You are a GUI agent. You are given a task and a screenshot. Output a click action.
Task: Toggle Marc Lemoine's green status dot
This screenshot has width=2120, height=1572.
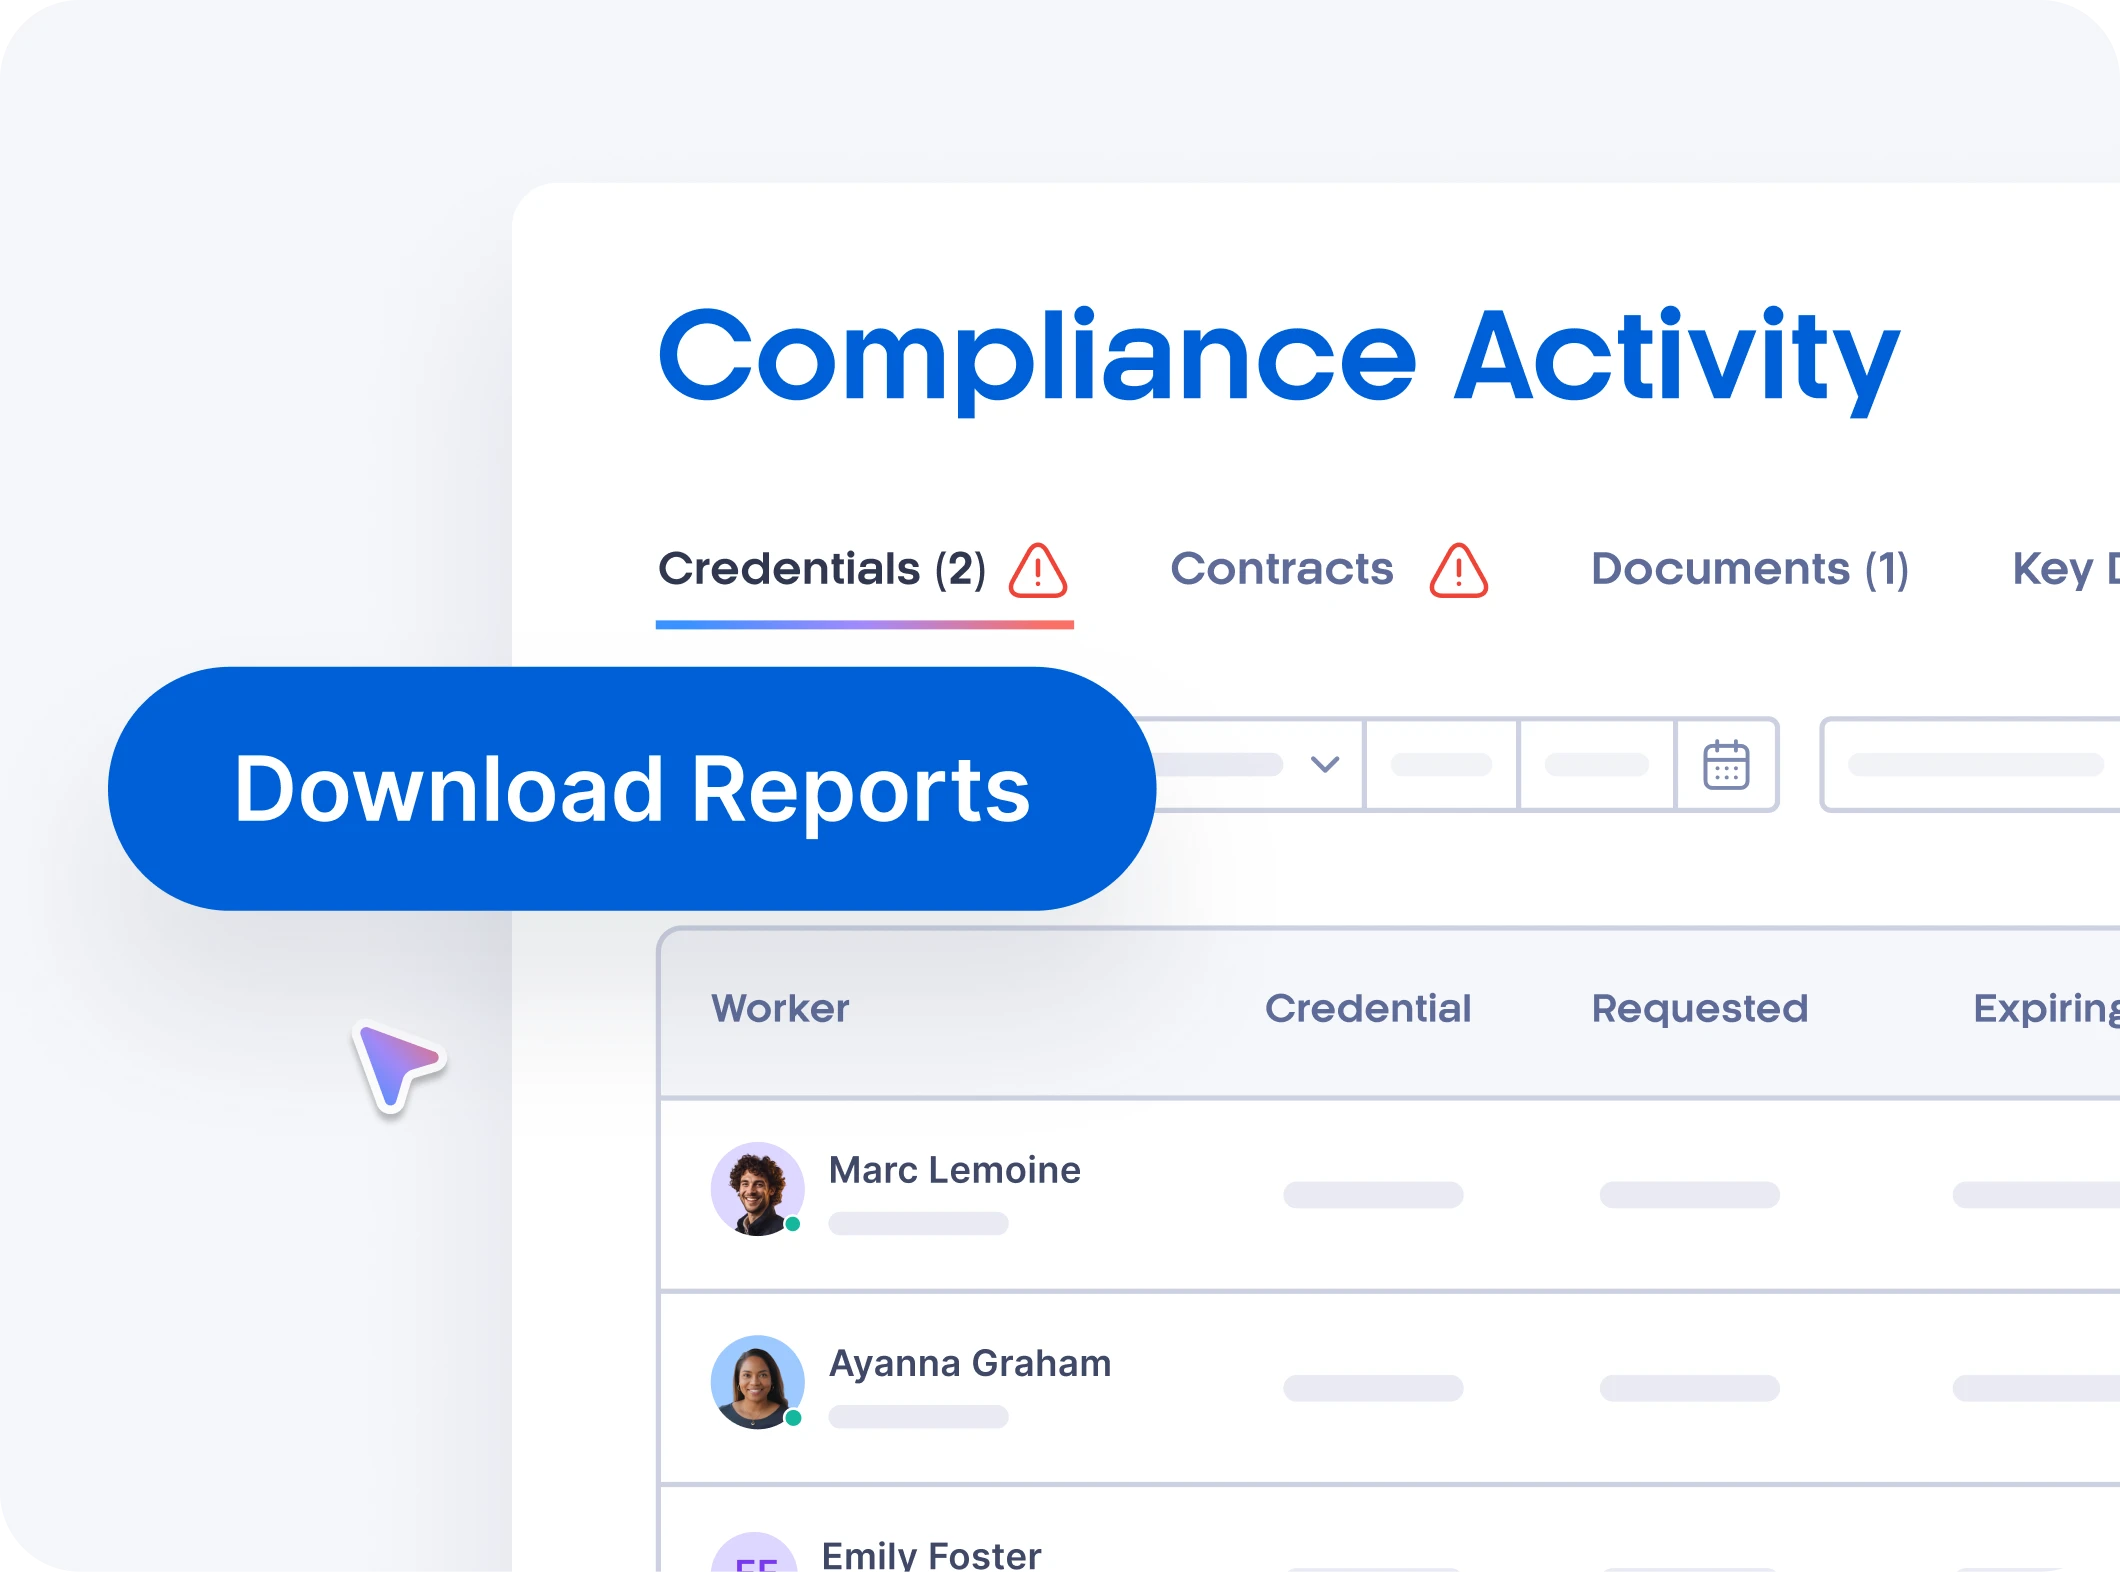(x=791, y=1222)
